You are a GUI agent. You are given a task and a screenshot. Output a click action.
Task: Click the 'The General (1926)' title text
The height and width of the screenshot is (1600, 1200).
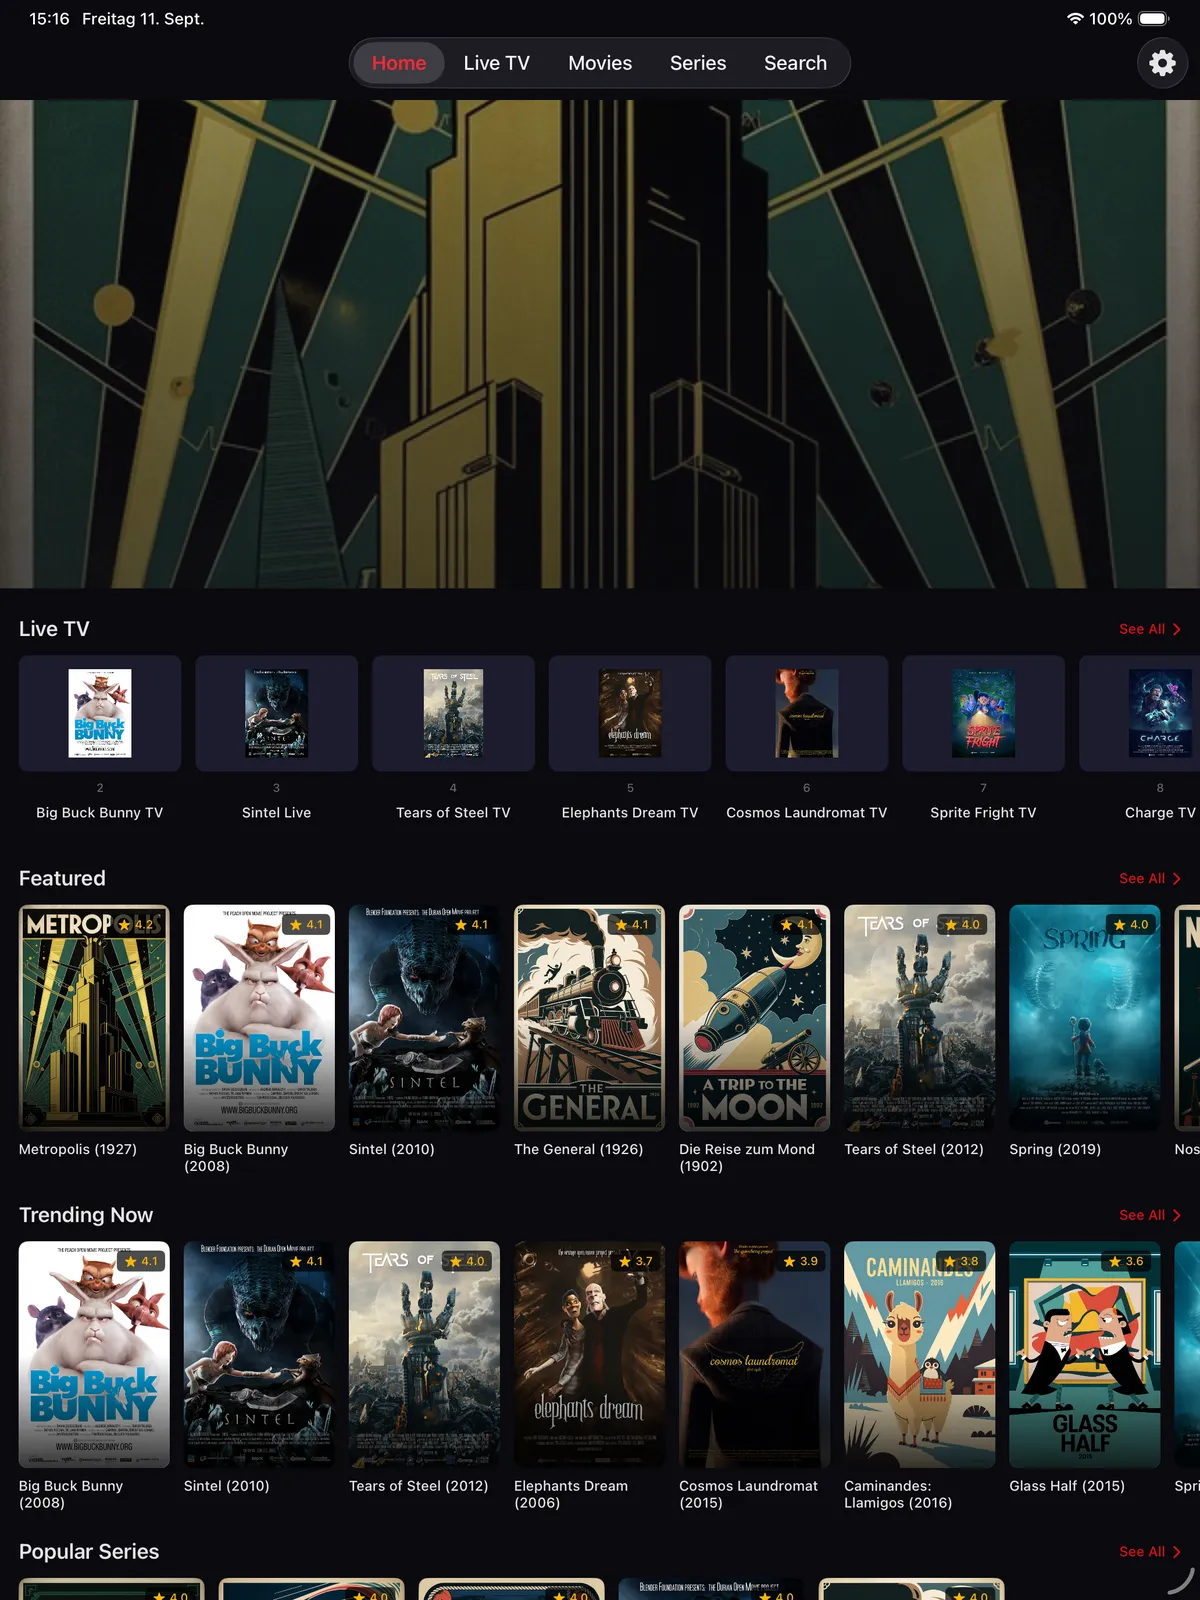click(578, 1149)
